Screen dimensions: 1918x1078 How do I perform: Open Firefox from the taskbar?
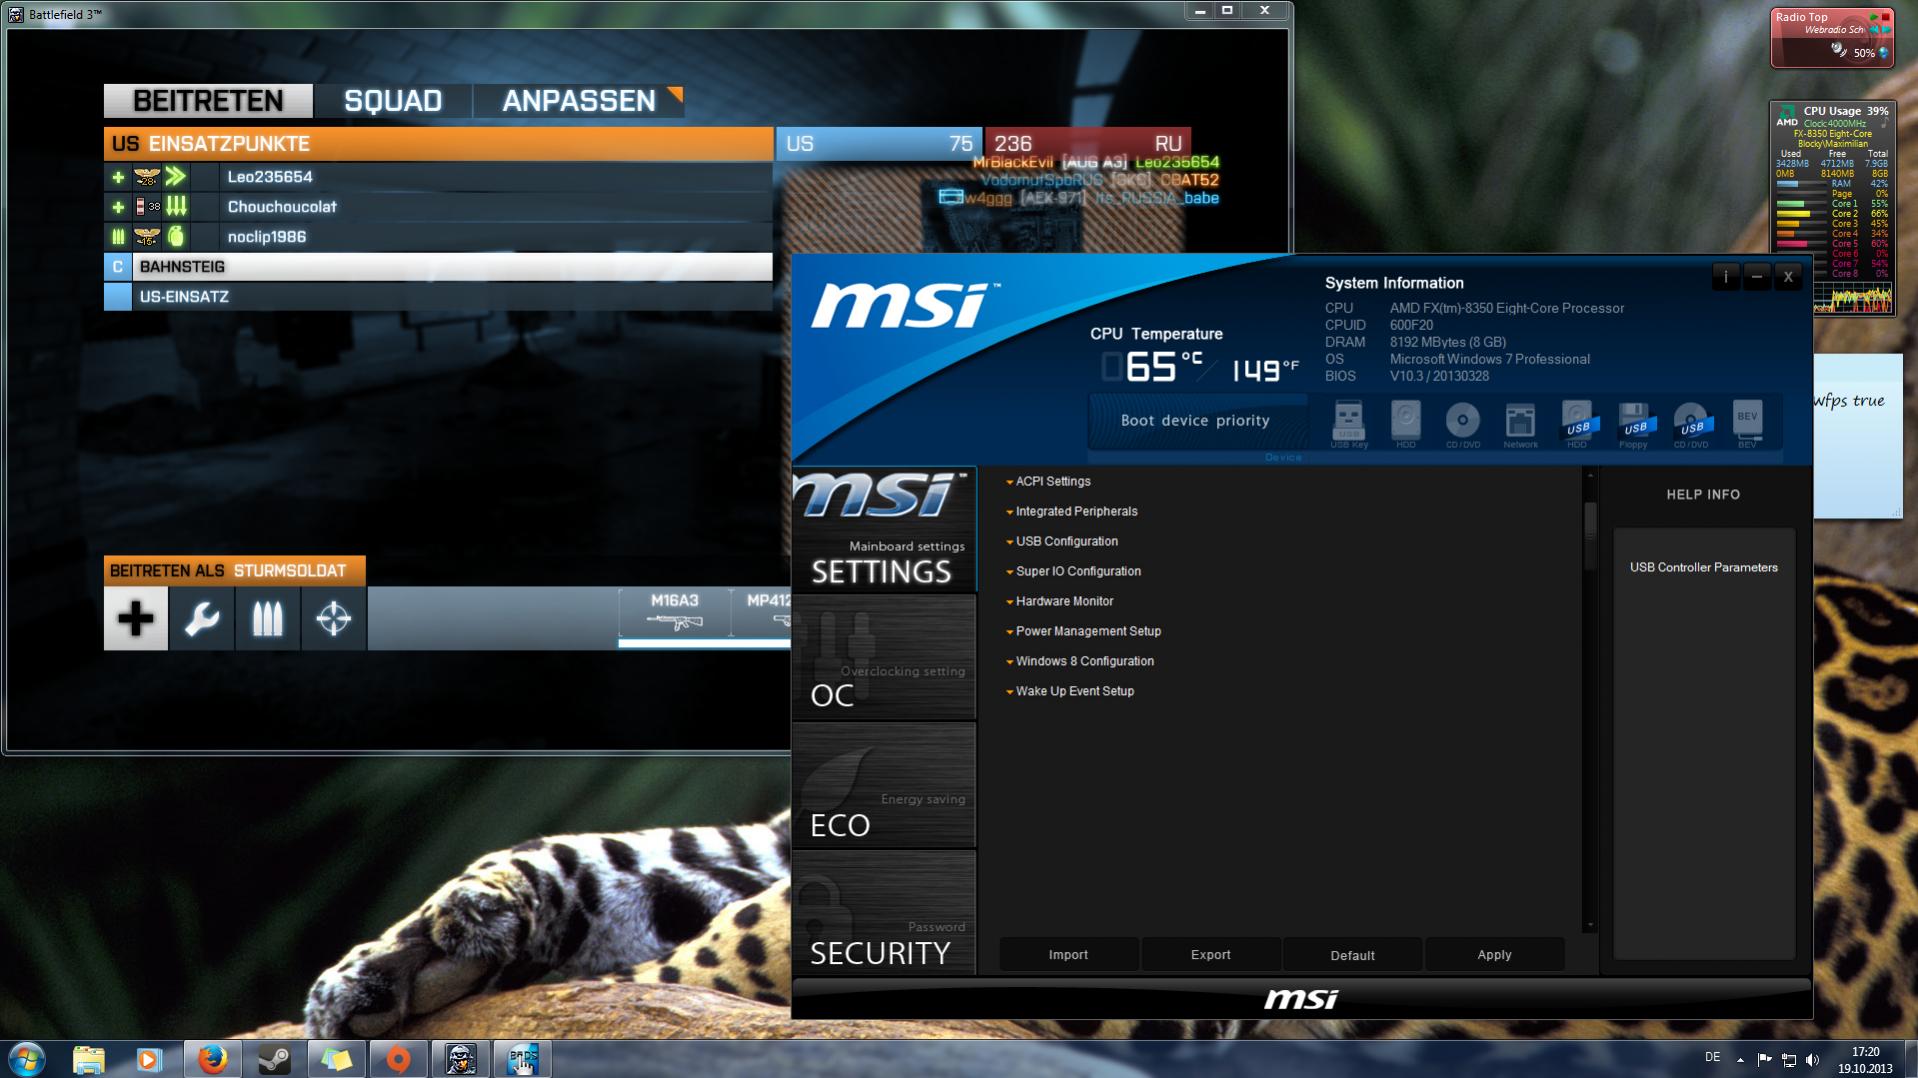(x=212, y=1059)
